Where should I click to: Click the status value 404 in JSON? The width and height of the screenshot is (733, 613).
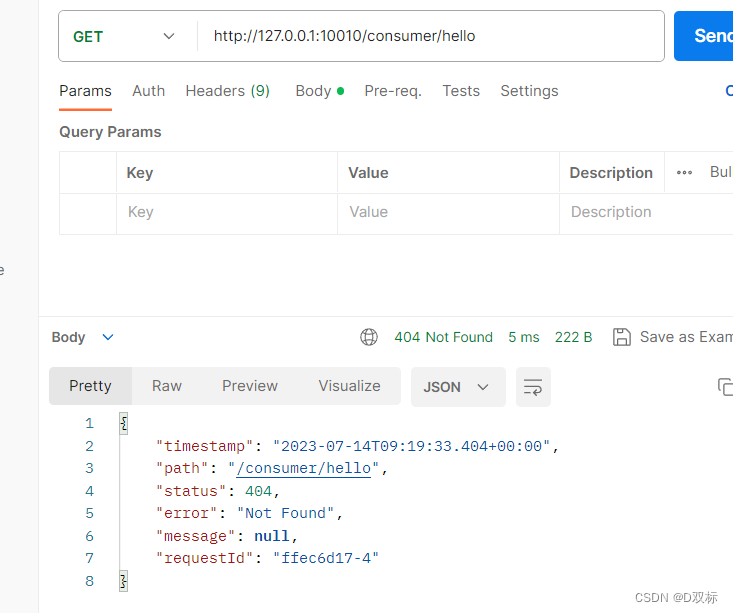pos(259,491)
